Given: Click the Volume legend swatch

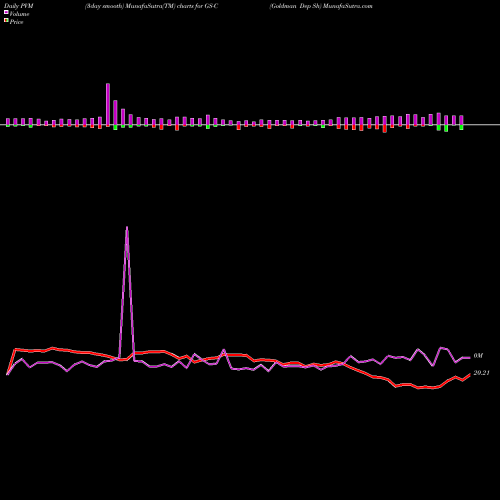Looking at the screenshot, I should (x=6, y=12).
